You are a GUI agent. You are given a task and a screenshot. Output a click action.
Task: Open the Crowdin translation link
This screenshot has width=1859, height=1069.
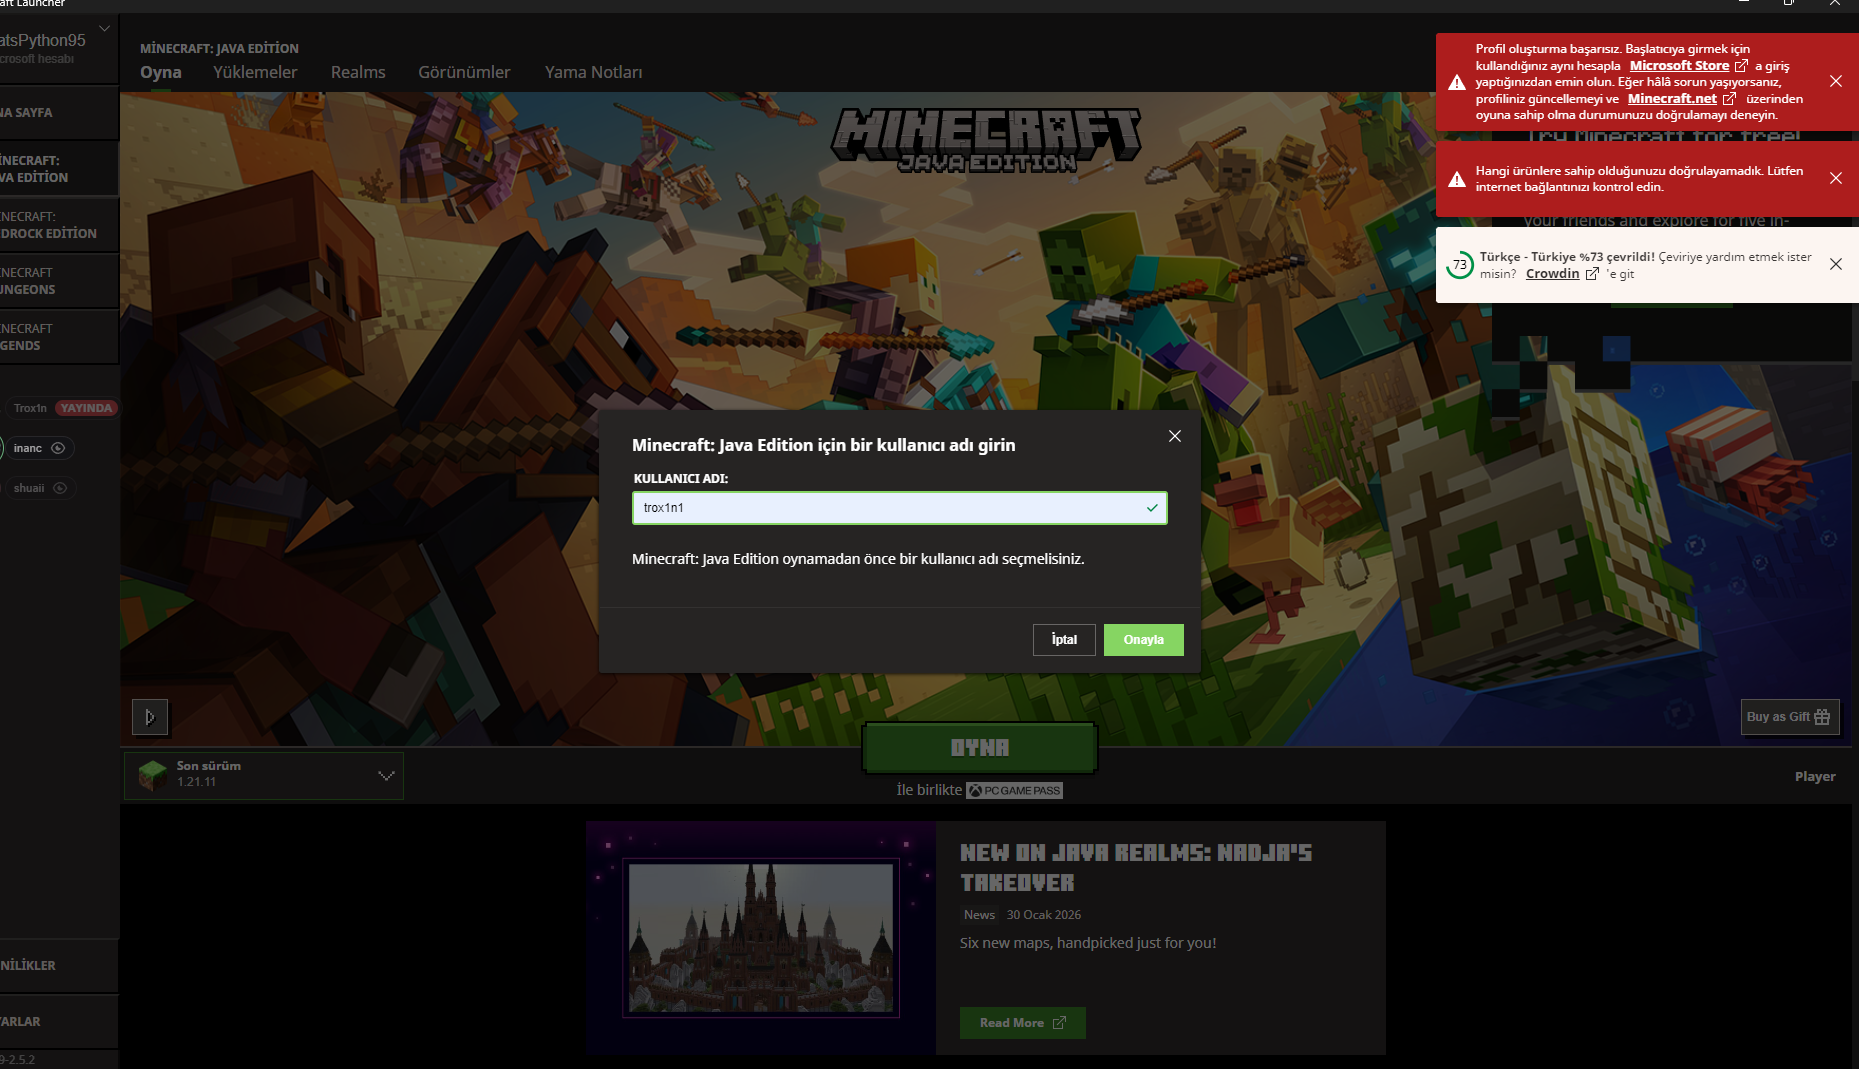pos(1552,273)
